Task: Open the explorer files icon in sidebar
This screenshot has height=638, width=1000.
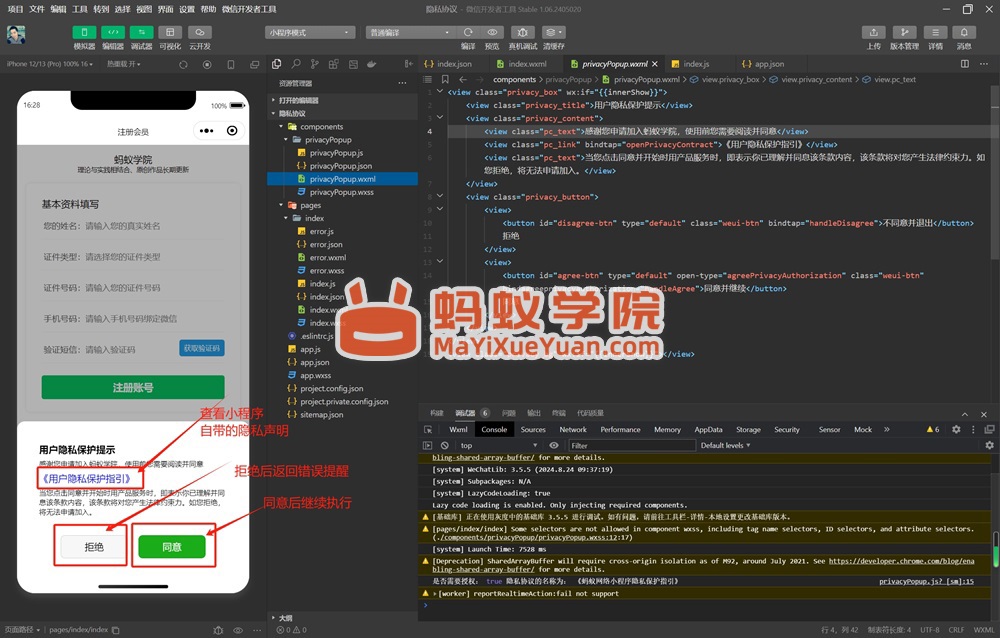Action: click(x=276, y=64)
